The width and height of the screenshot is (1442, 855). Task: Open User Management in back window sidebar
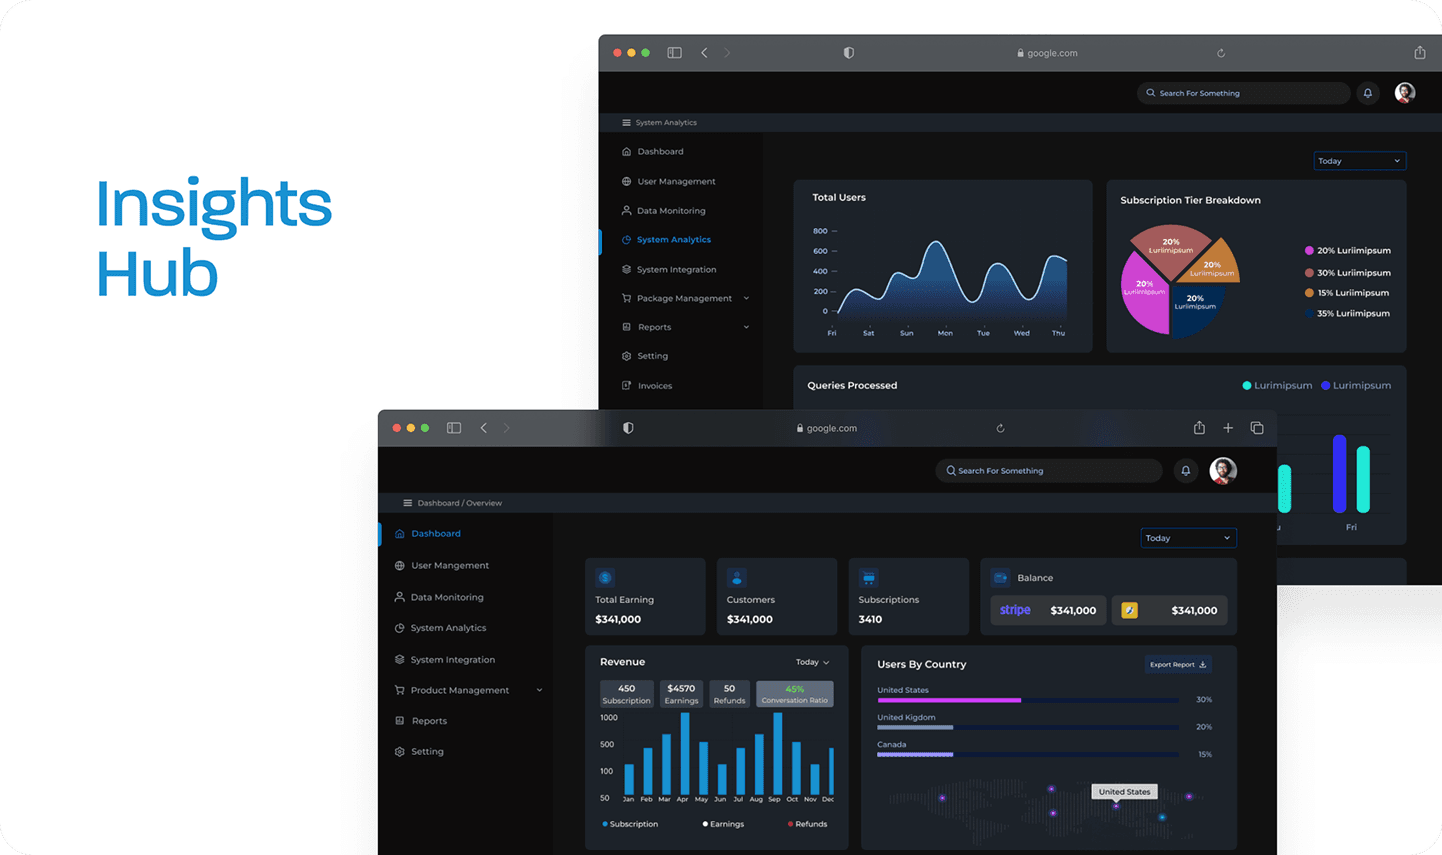669,182
